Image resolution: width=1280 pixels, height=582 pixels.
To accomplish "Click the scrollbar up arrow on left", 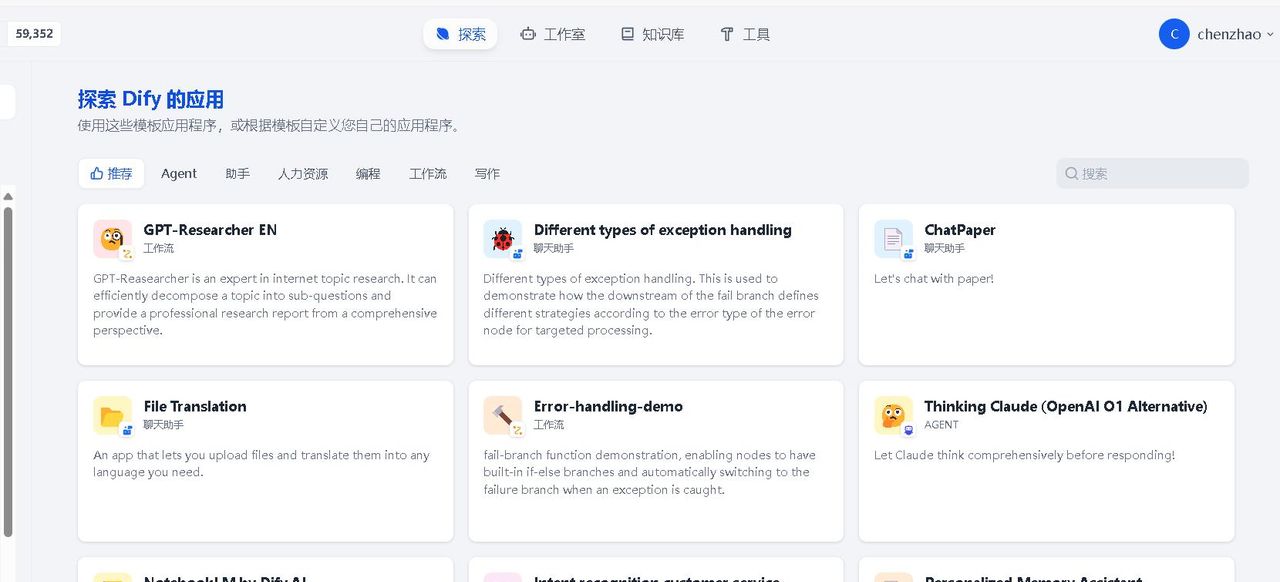I will (8, 196).
